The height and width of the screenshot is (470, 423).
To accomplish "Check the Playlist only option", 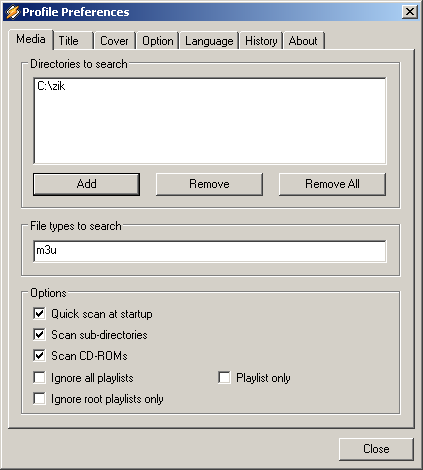I will point(224,378).
